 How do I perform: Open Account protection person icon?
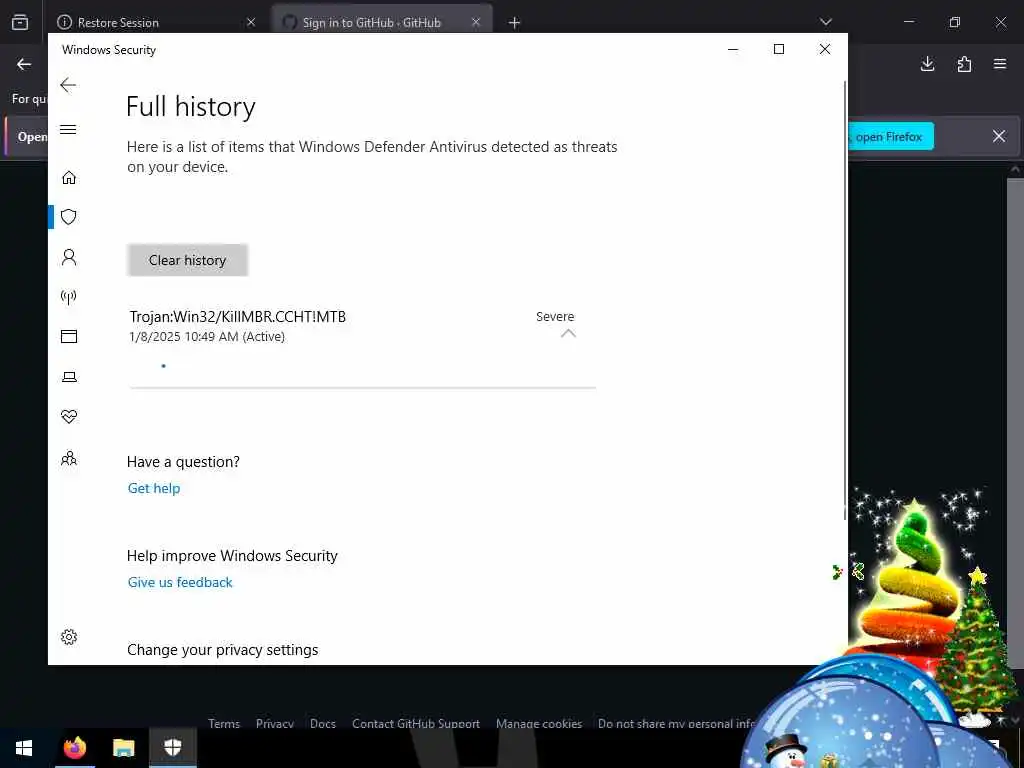coord(69,257)
